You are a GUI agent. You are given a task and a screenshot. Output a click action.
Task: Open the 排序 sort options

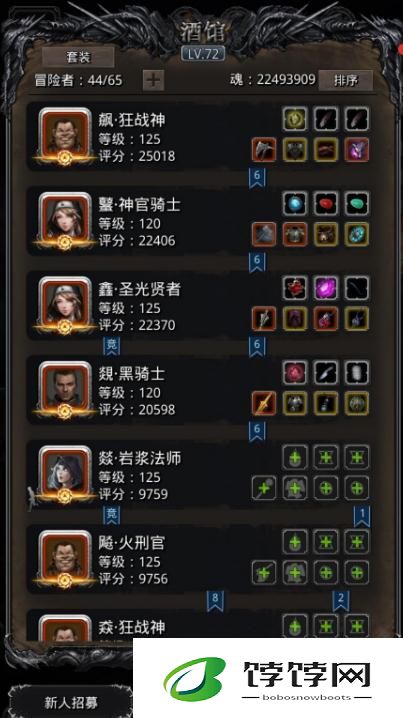tap(346, 81)
